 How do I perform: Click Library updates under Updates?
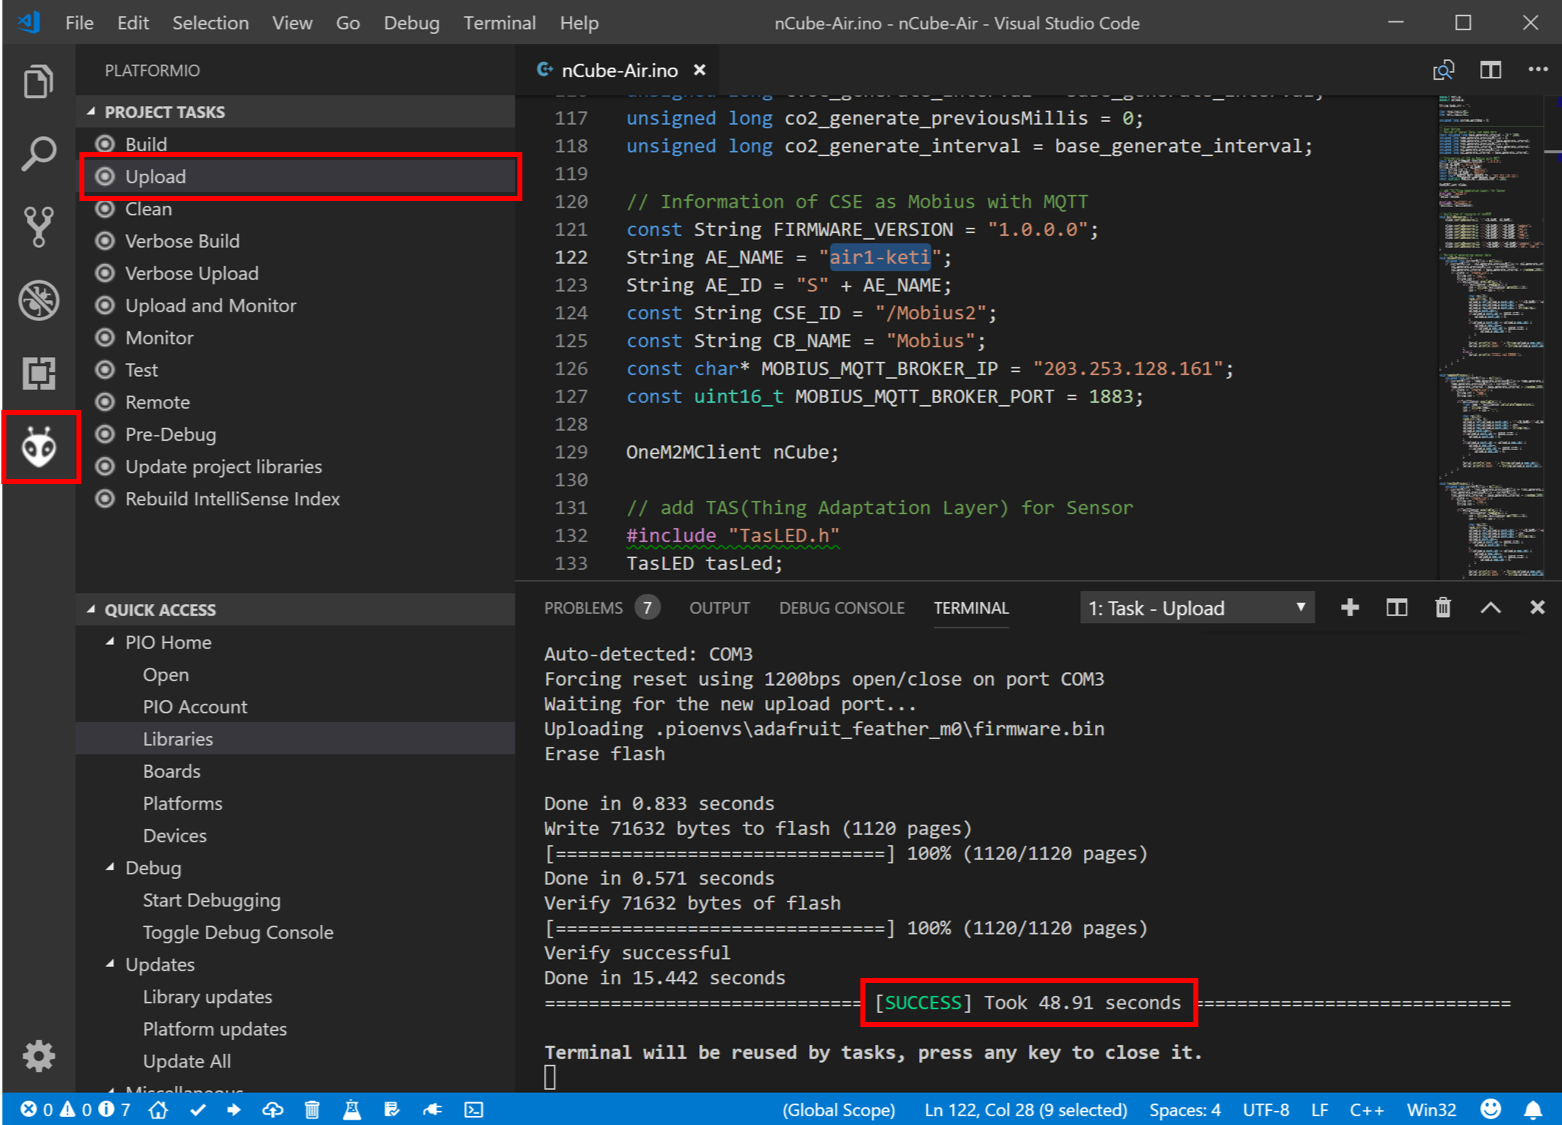[x=297, y=996]
